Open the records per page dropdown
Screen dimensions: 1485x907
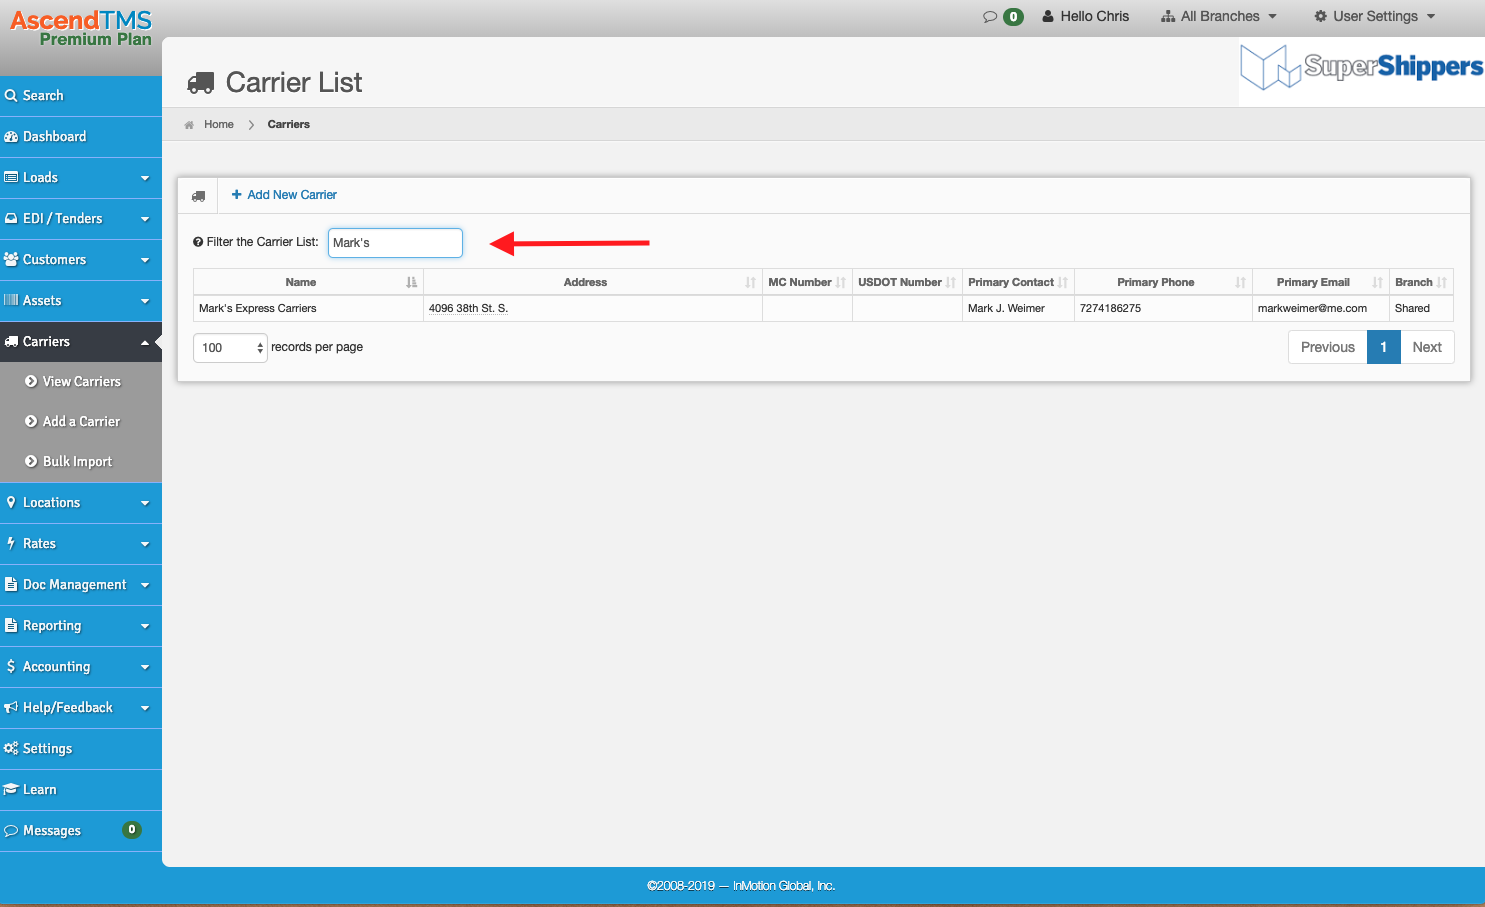[x=230, y=348]
